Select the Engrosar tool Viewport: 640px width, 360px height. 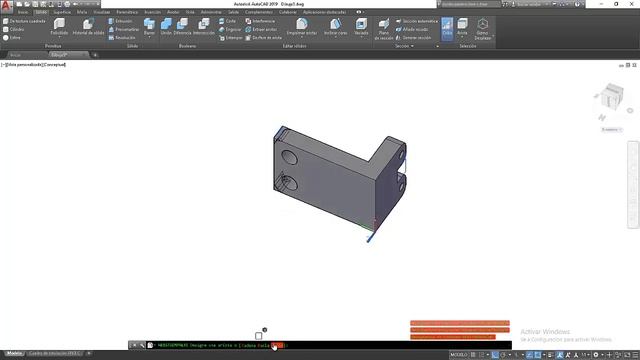[230, 29]
